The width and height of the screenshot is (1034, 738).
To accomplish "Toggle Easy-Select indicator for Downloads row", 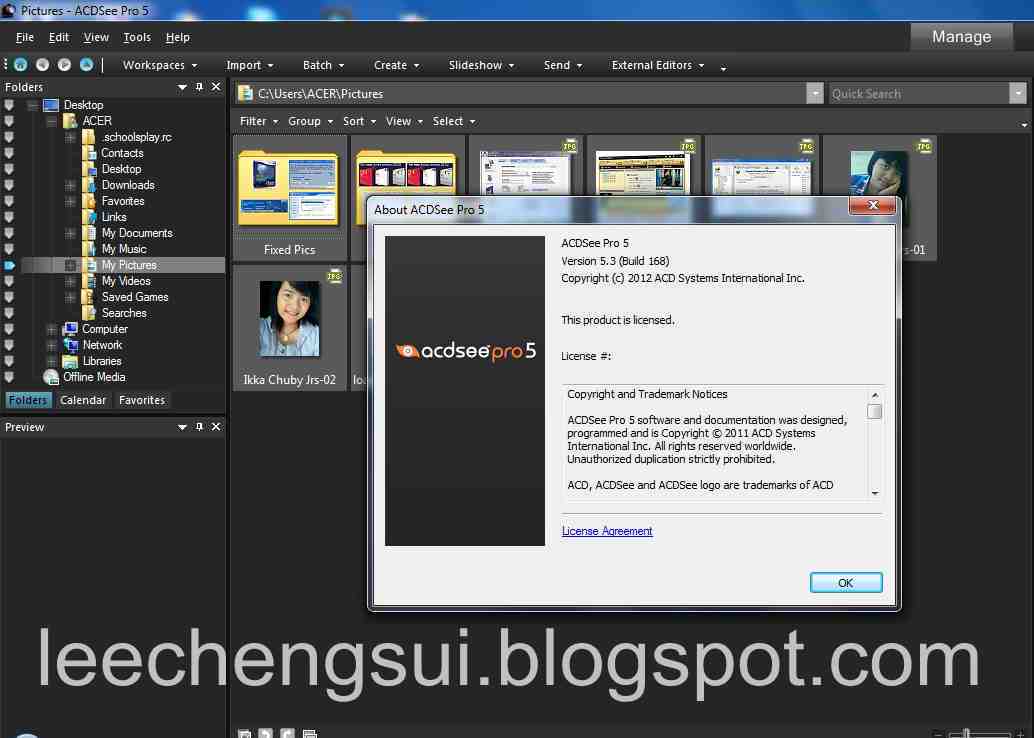I will pyautogui.click(x=9, y=185).
